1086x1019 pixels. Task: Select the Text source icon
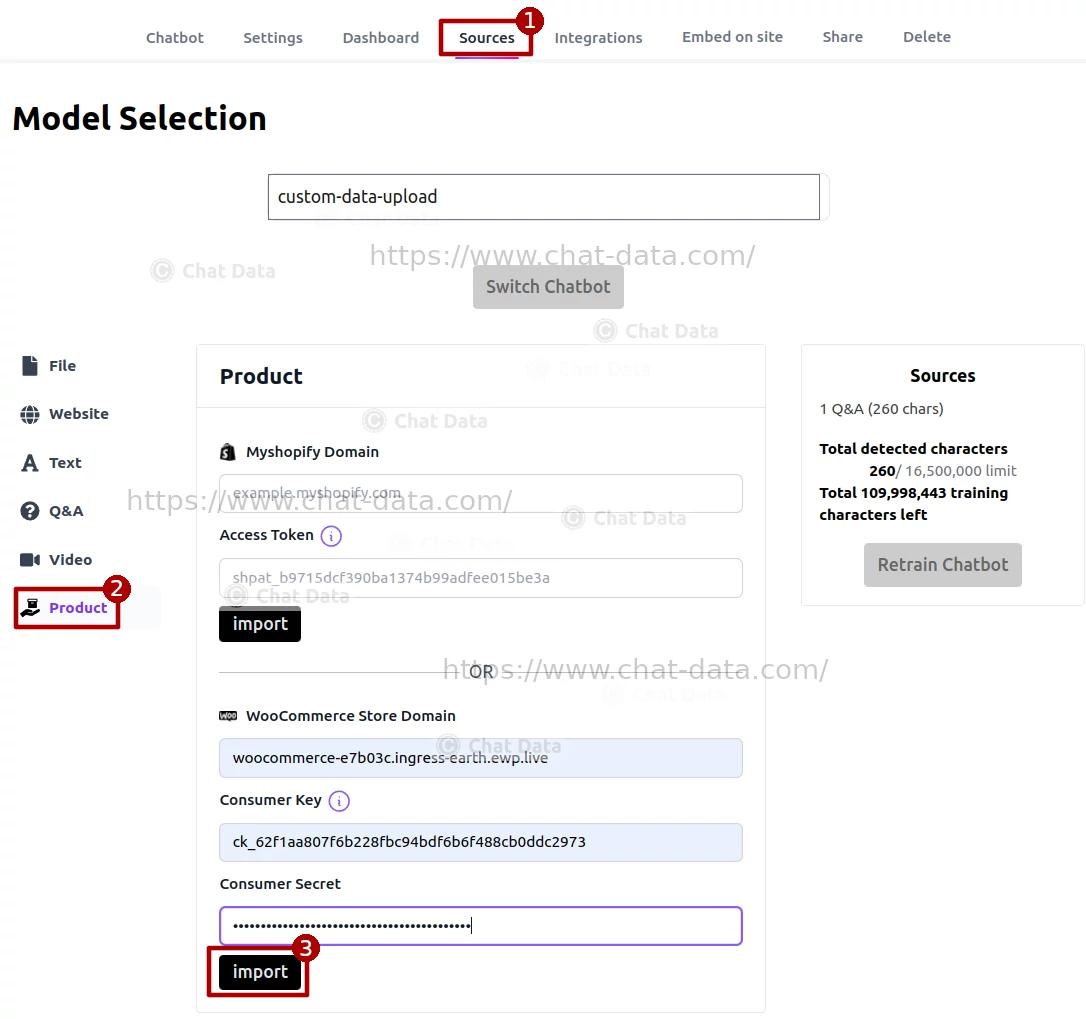click(x=30, y=463)
